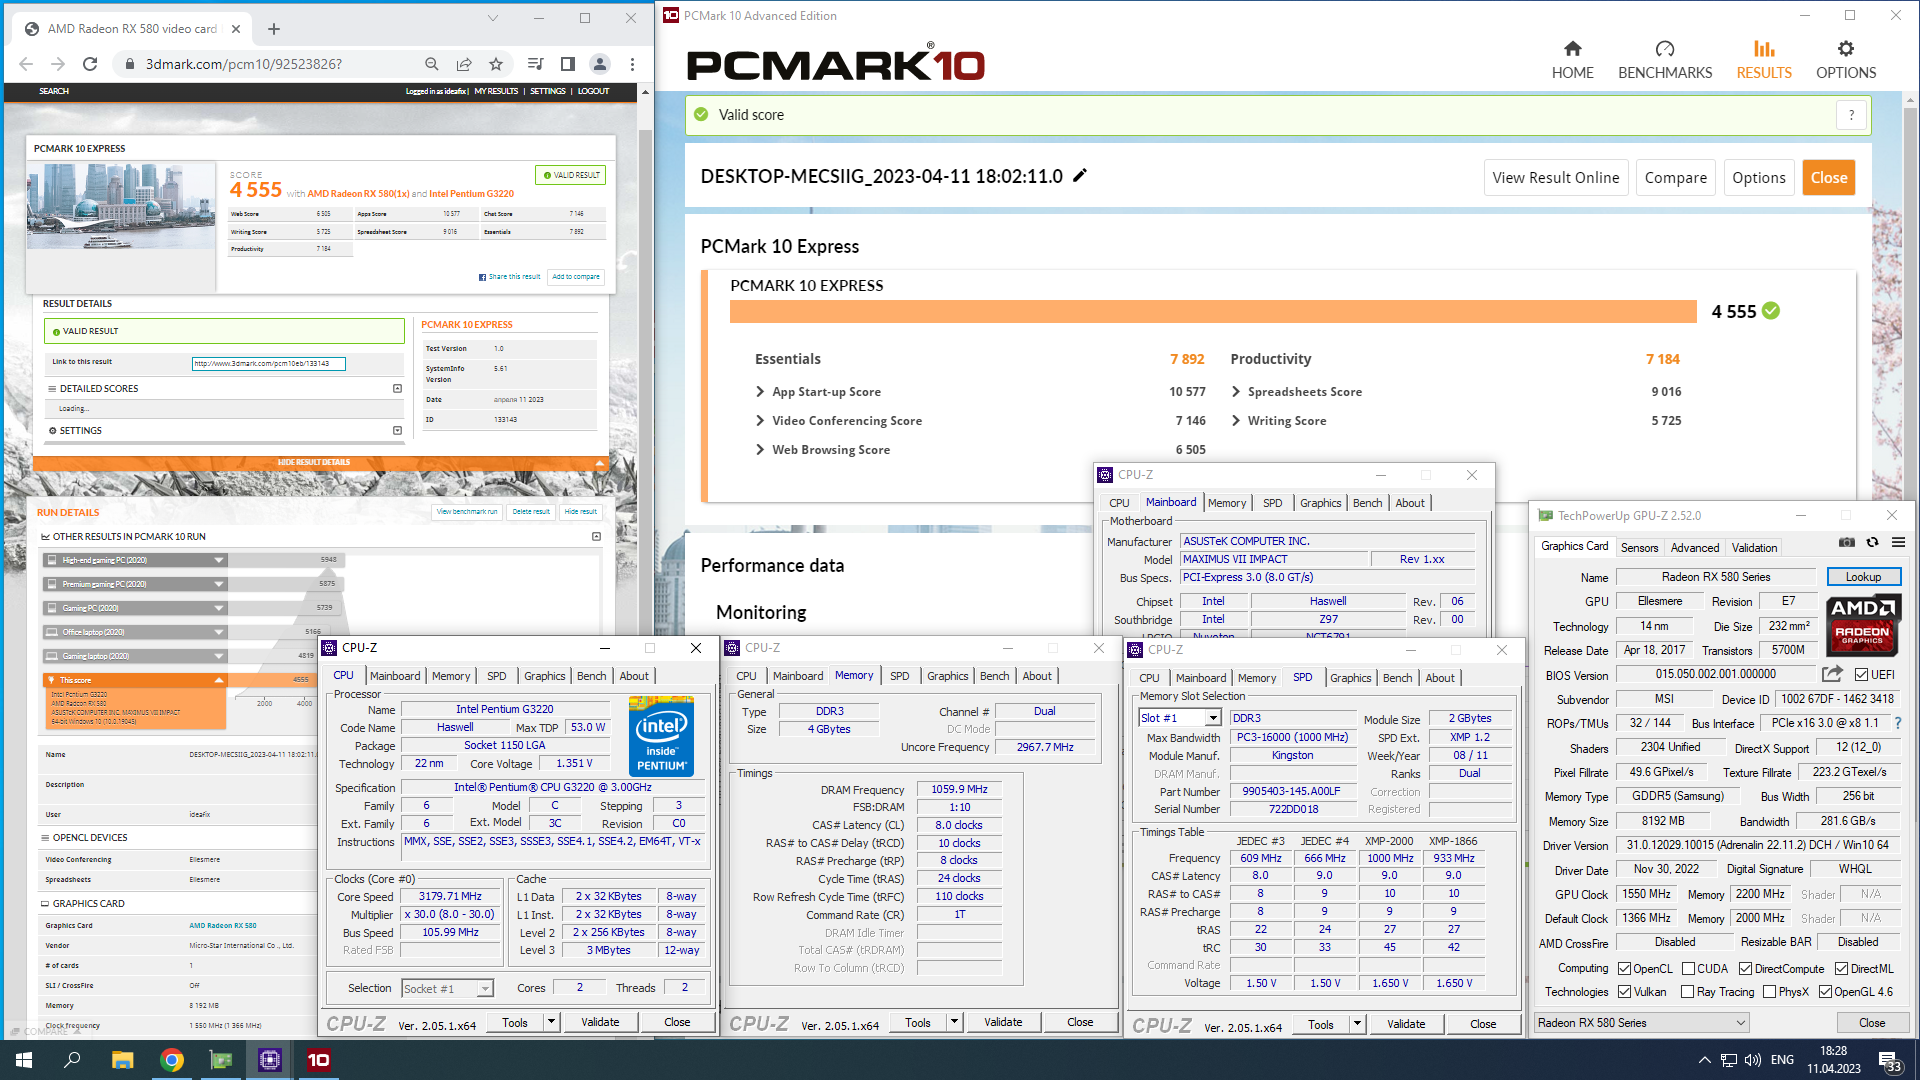Open Chrome media control icon
The height and width of the screenshot is (1080, 1920).
pos(536,64)
